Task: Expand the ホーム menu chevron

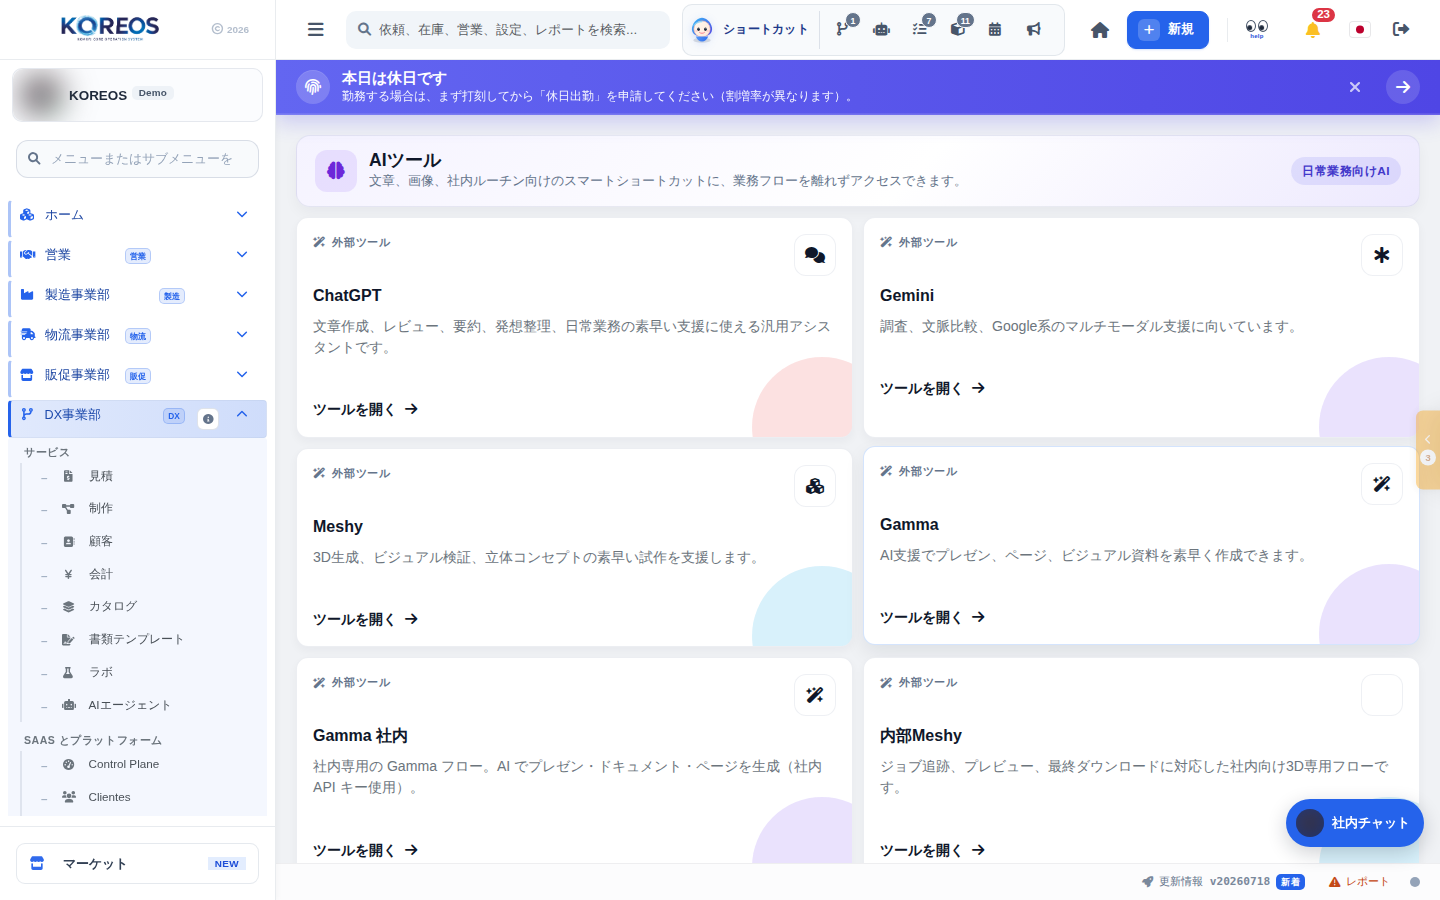Action: click(242, 214)
